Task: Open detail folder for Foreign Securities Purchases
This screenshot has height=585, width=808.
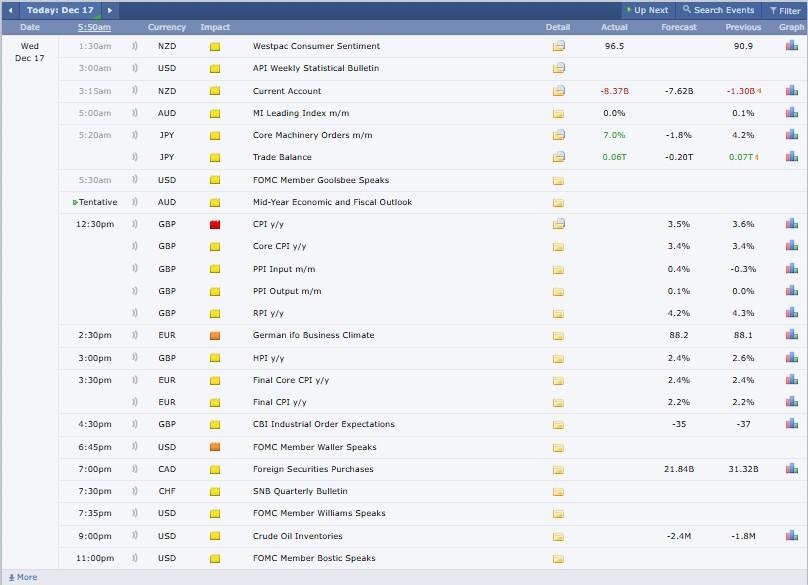Action: click(x=558, y=469)
